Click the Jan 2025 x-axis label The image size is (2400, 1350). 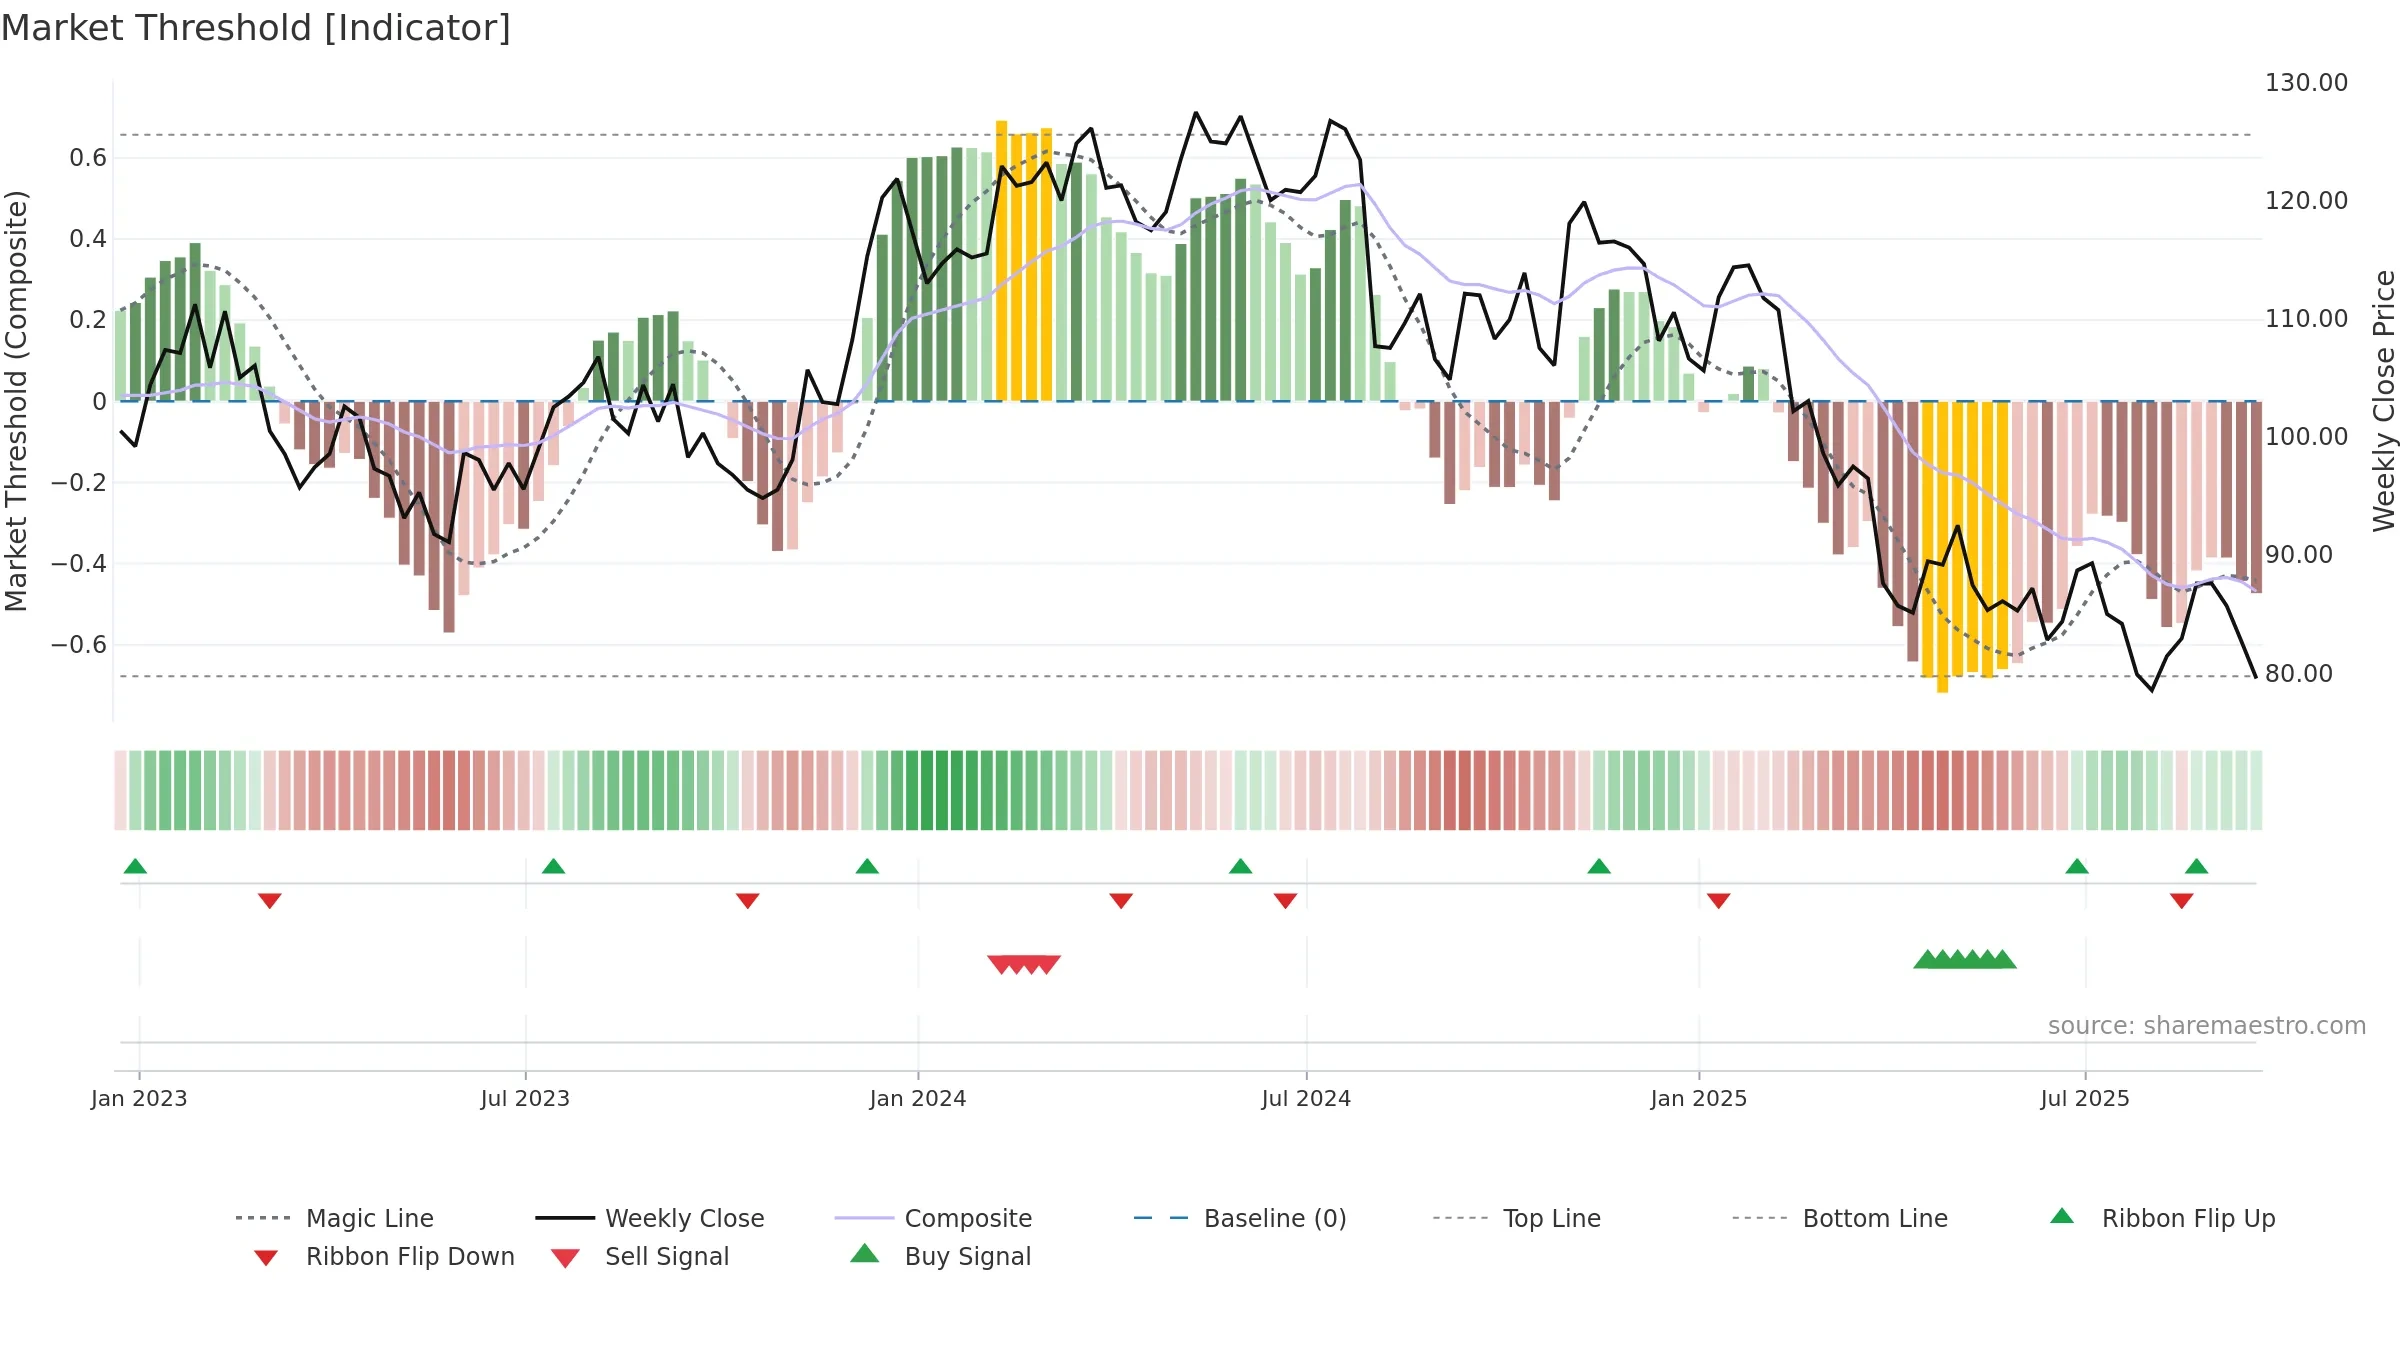[1699, 1099]
